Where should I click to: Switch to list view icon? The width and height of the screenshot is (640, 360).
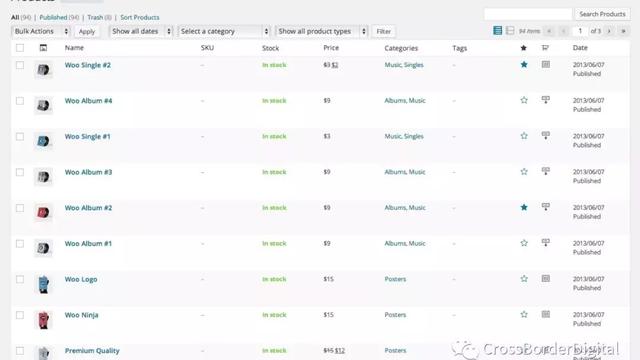point(498,31)
